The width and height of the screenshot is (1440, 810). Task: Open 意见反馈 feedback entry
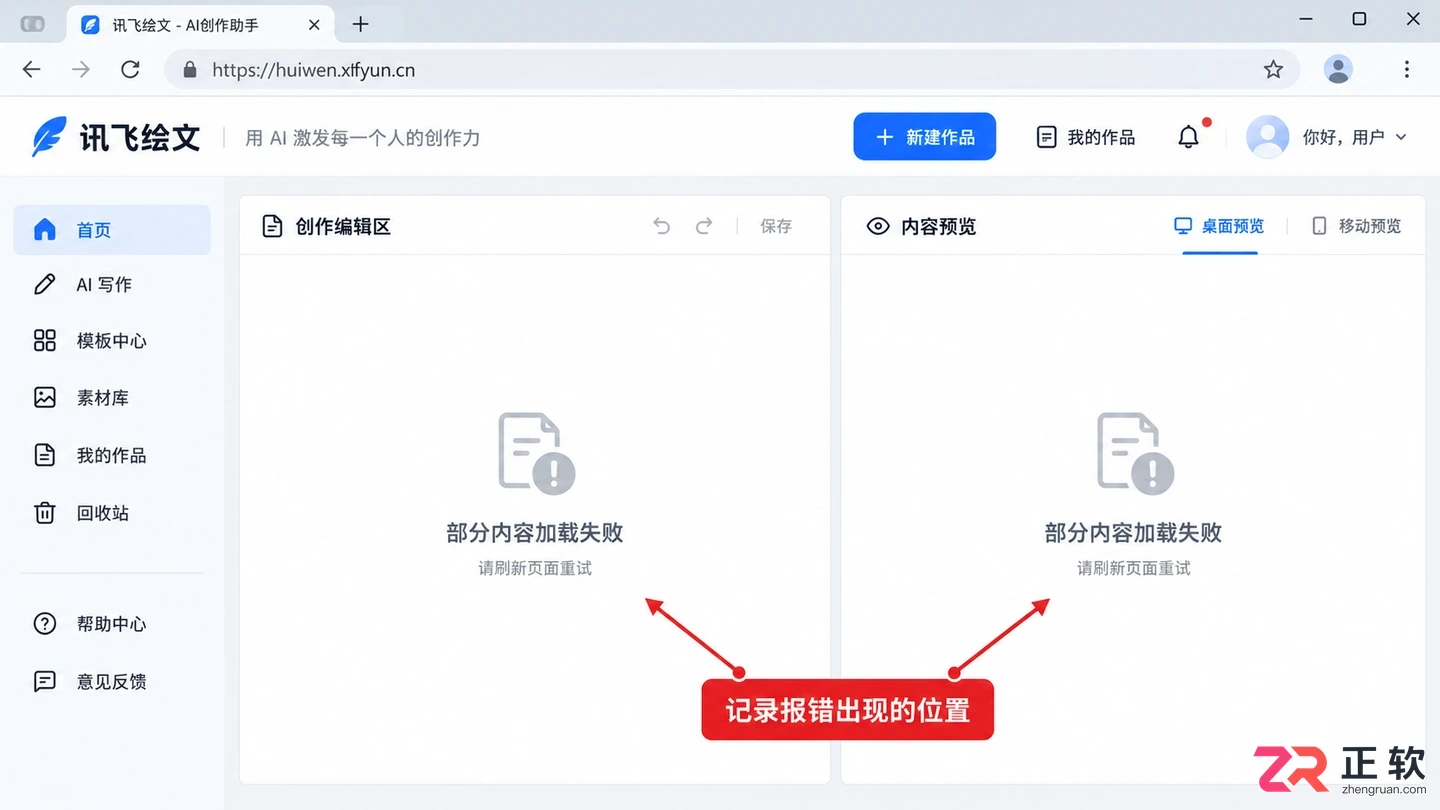point(112,682)
